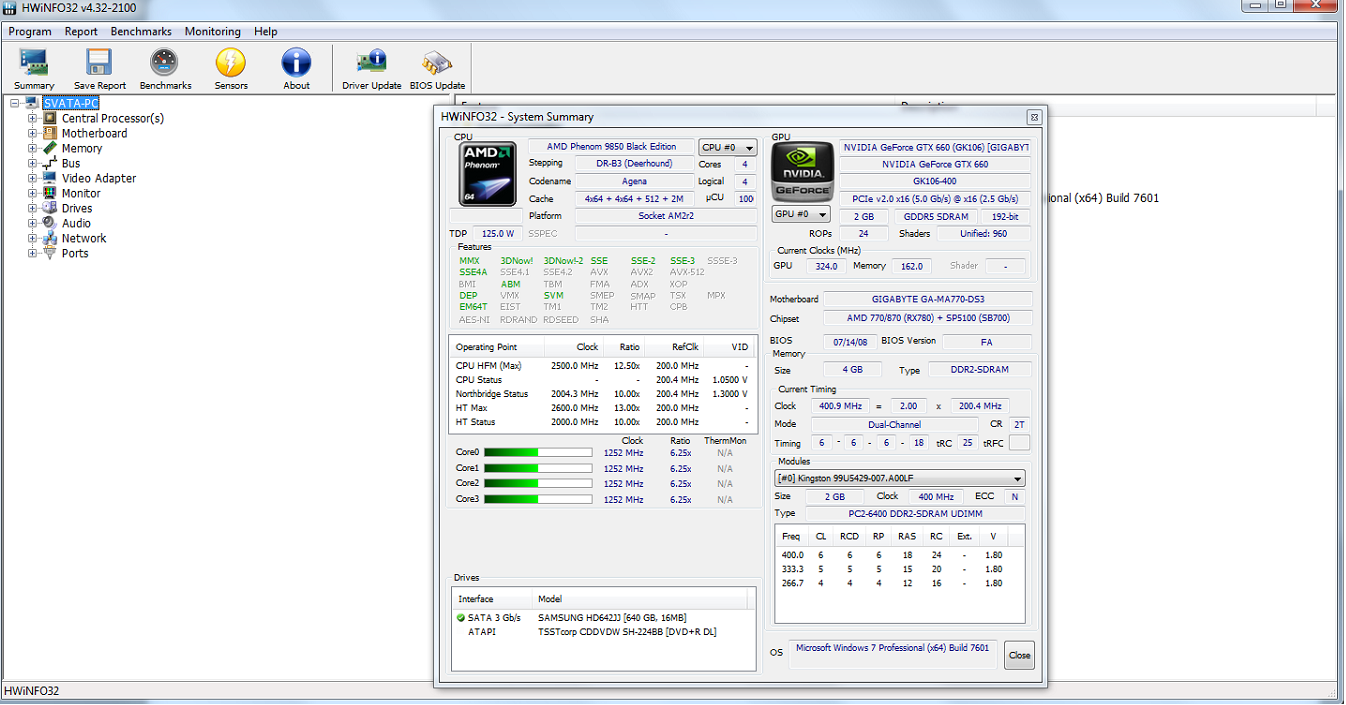Screen dimensions: 1346x705
Task: Expand the Video Adapter tree node
Action: point(32,178)
